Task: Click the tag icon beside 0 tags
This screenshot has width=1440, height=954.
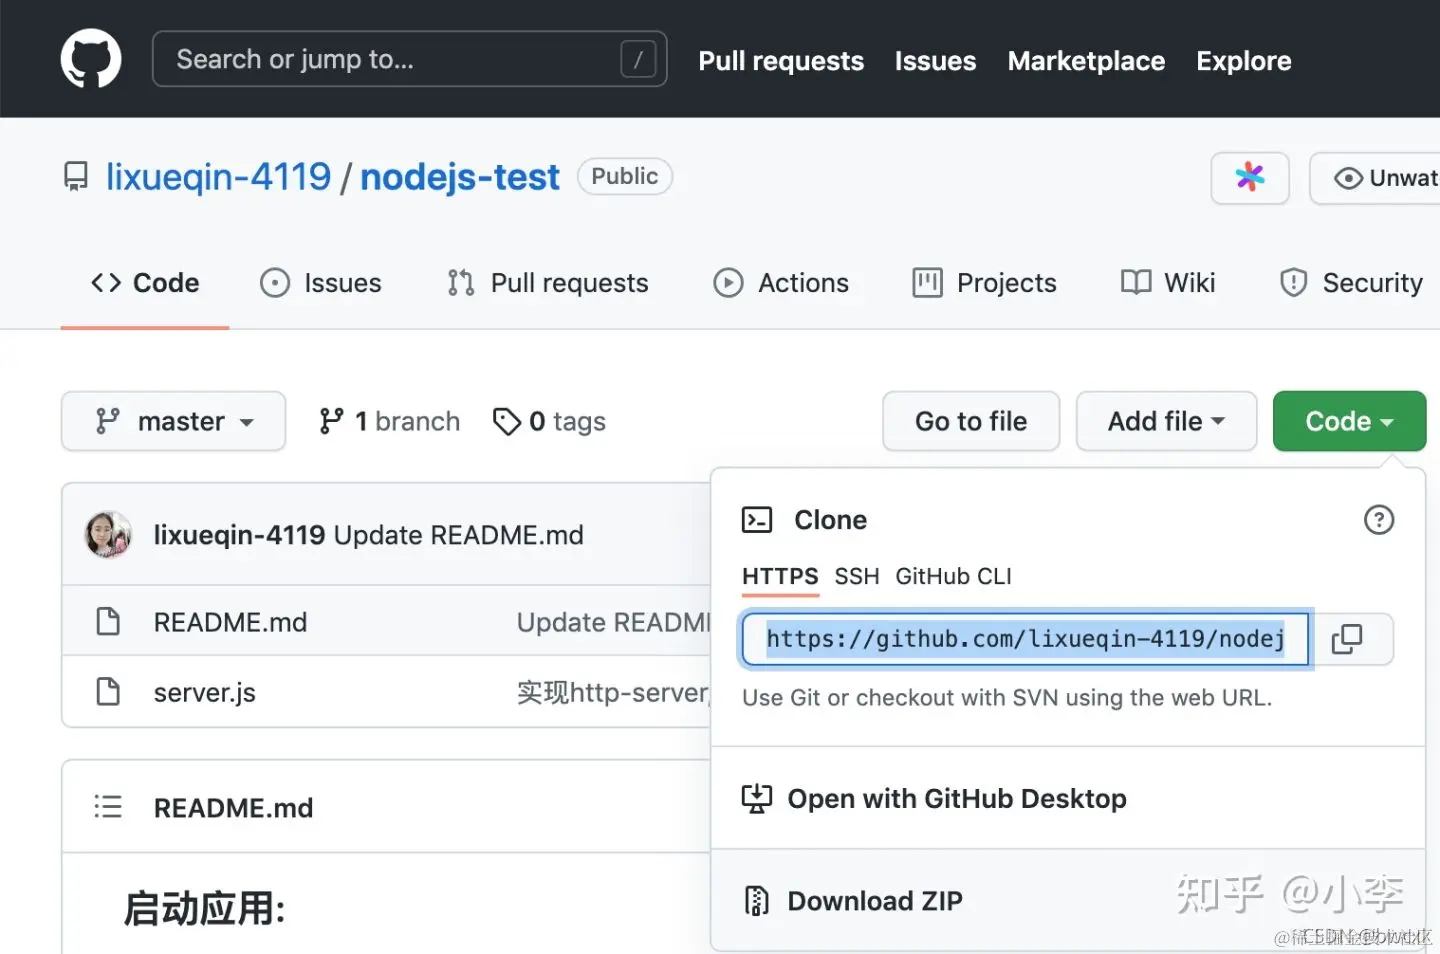Action: 507,422
